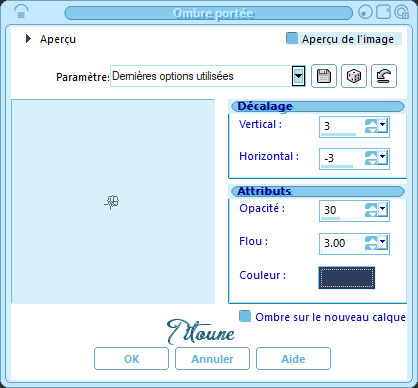Reset to default with the arrow icon
Screen dimensions: 418x388
pos(384,76)
